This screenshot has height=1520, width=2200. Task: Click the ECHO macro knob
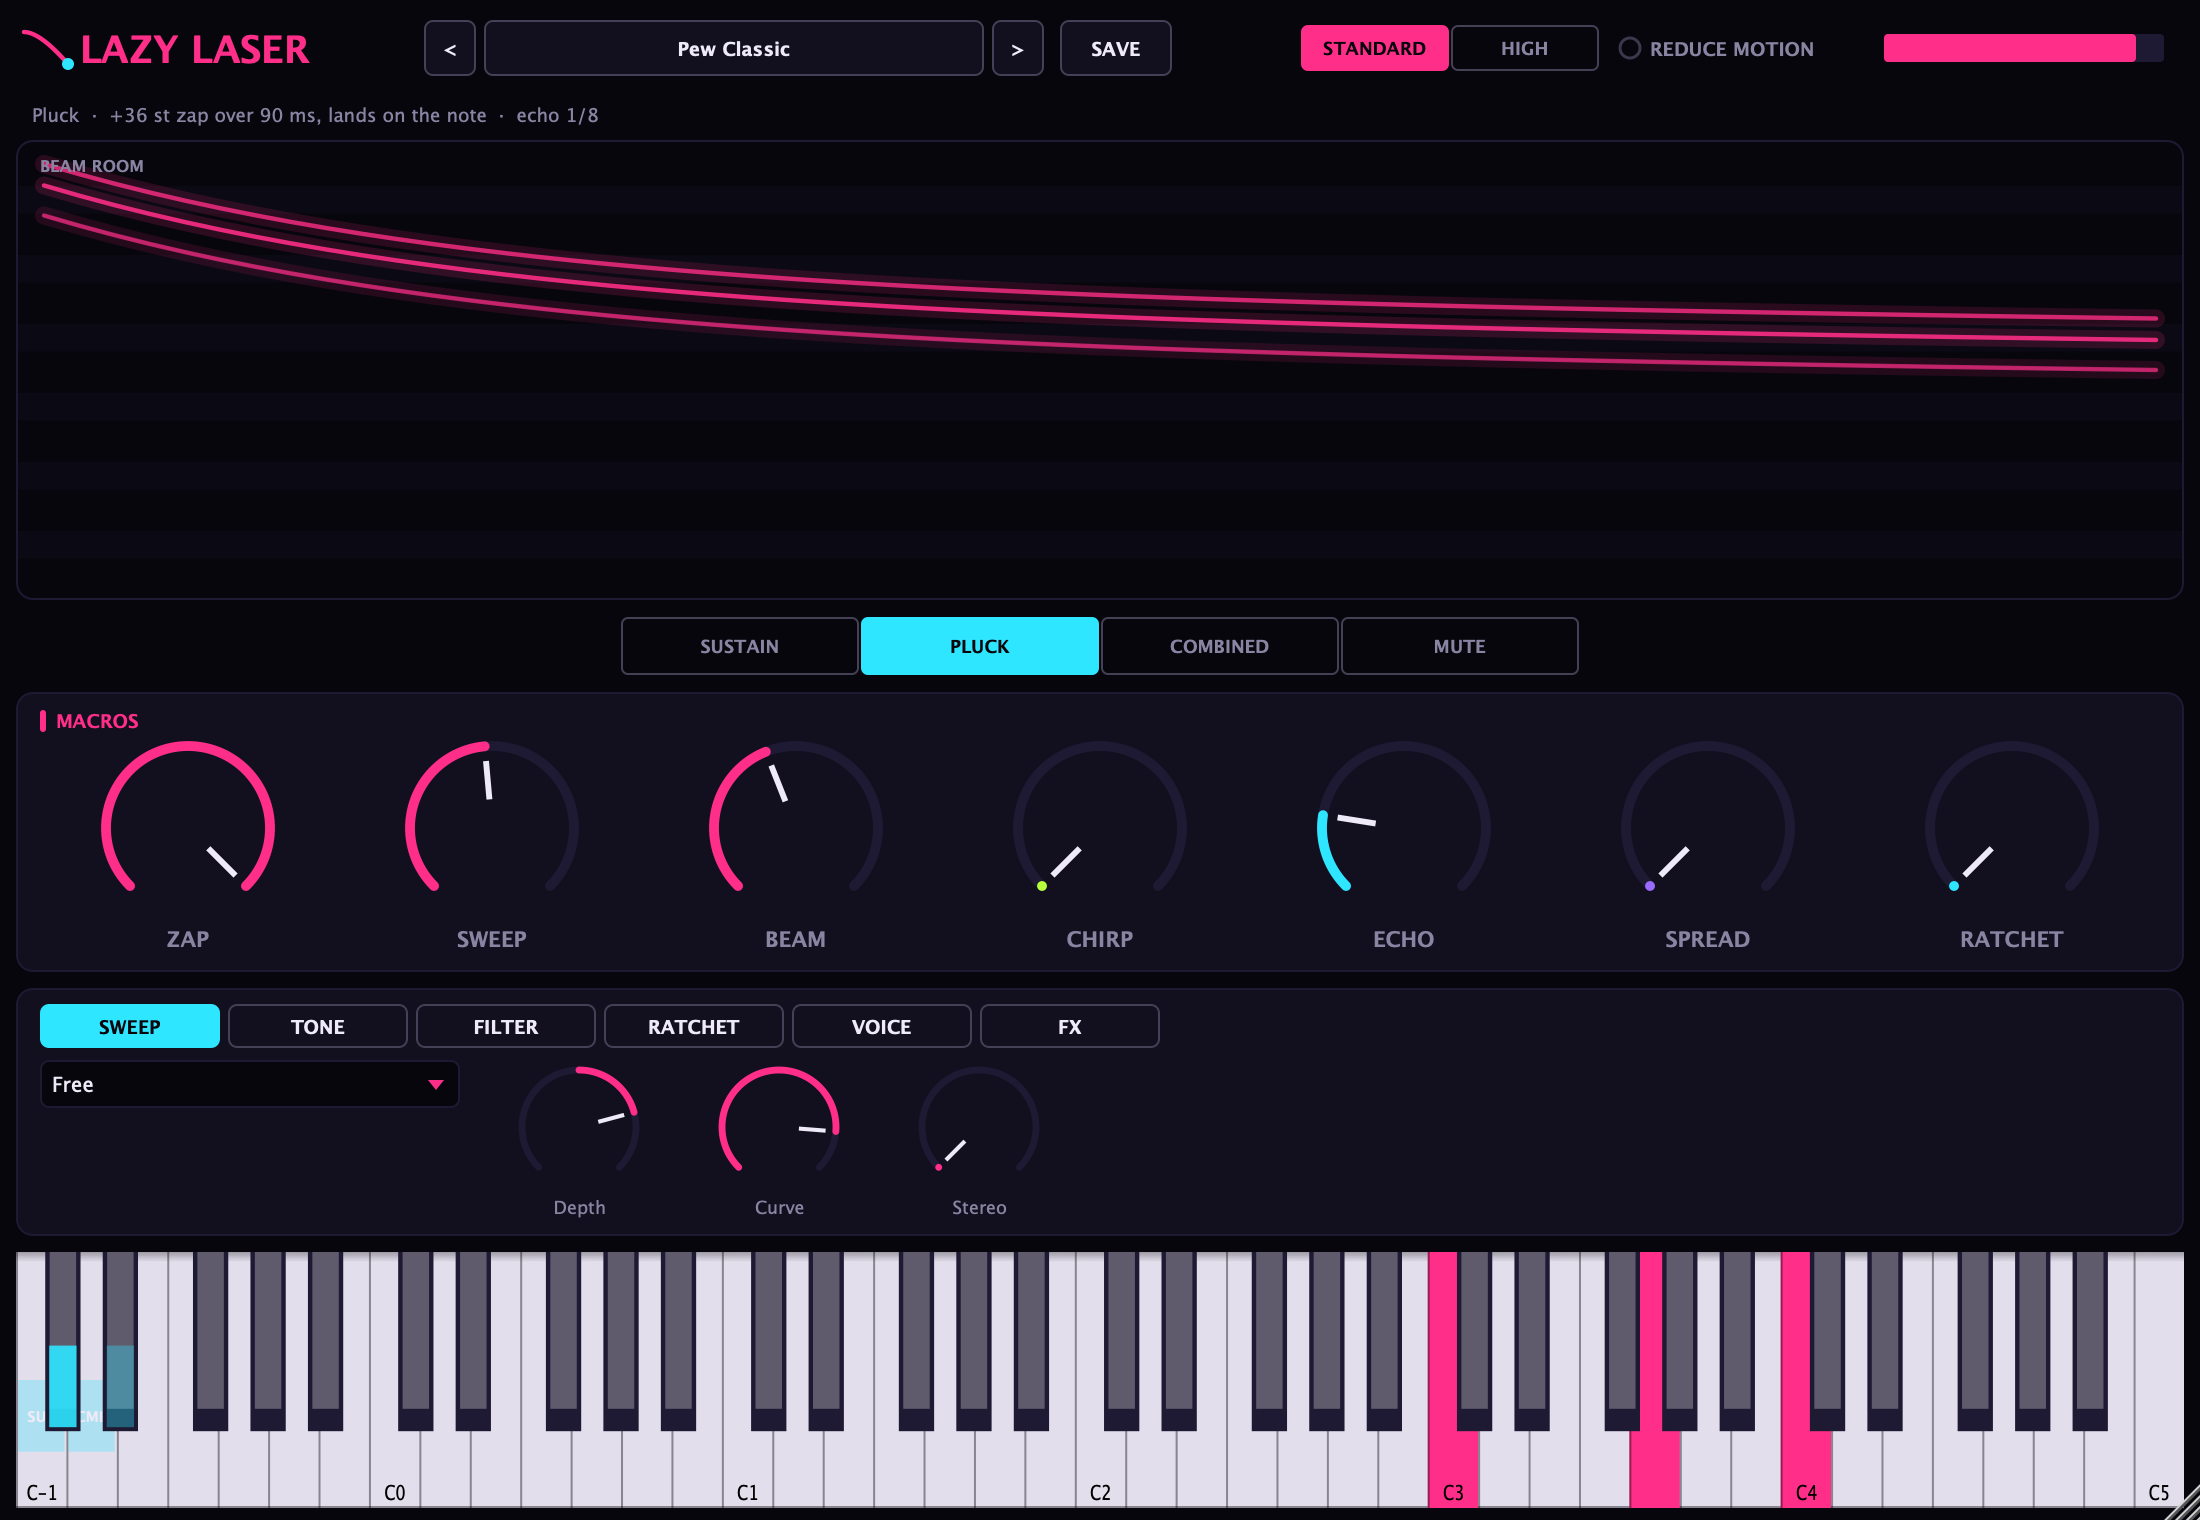[x=1403, y=826]
